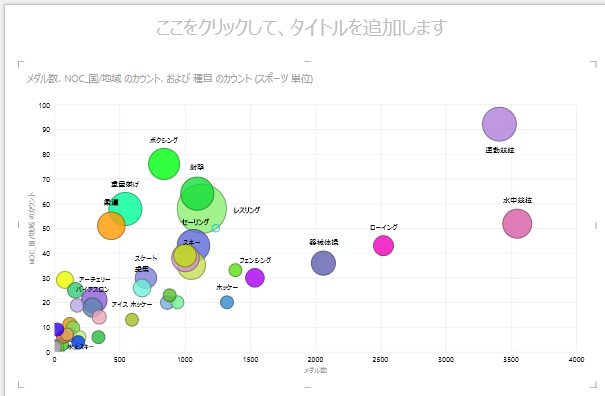Click the 100 tick on the y-axis
The width and height of the screenshot is (605, 396).
click(44, 105)
